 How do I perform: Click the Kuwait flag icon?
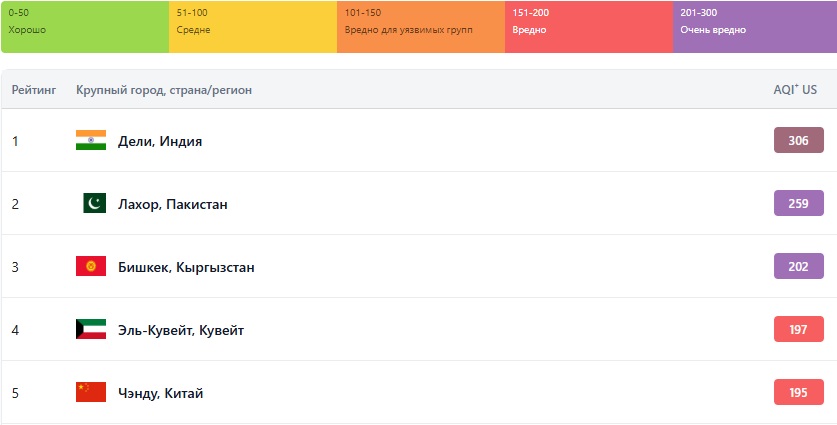click(91, 330)
